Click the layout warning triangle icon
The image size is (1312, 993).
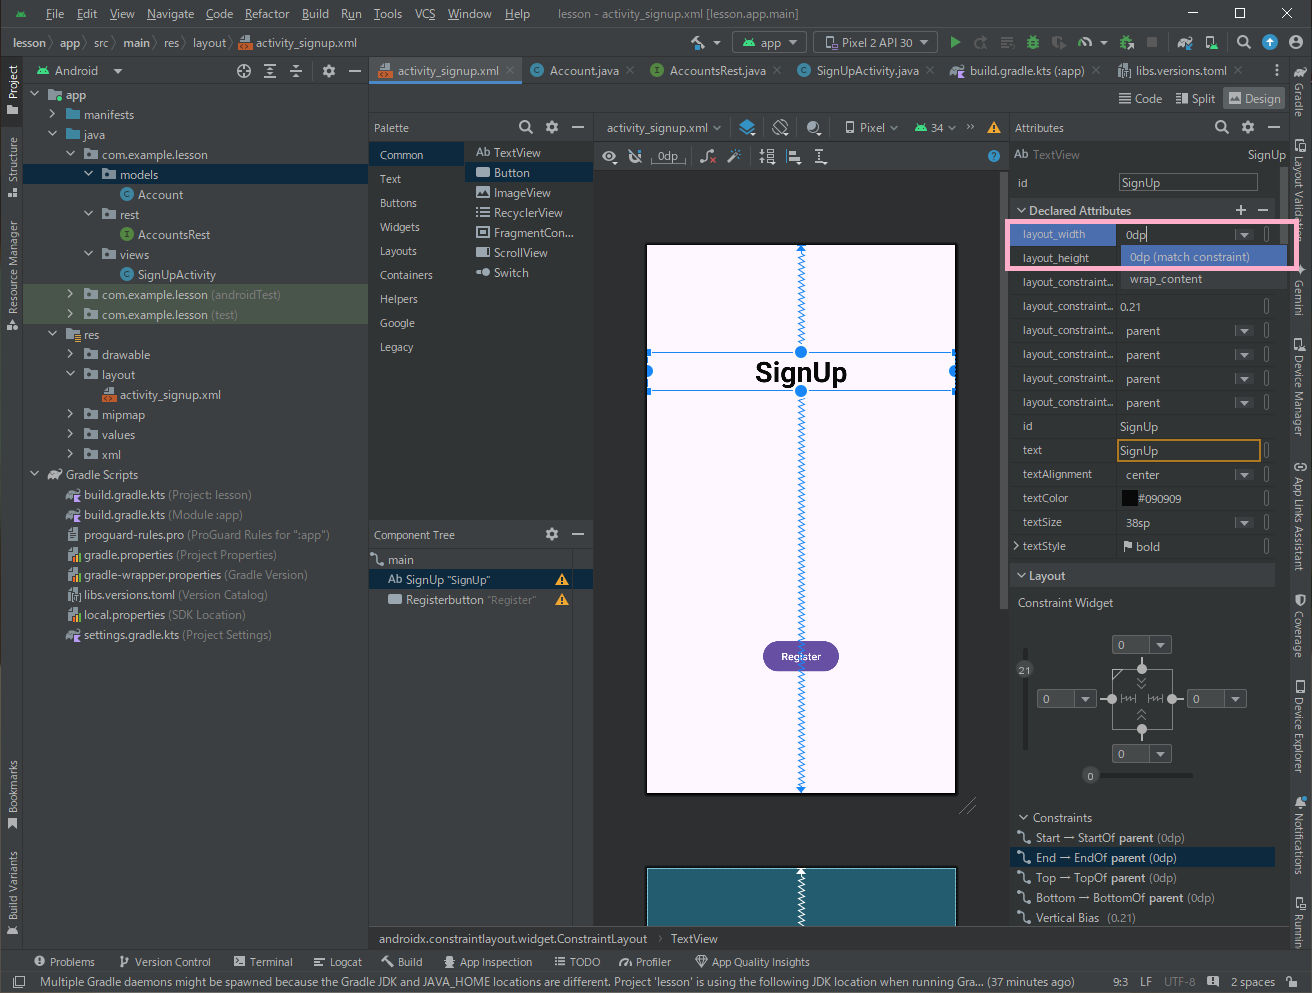[994, 127]
